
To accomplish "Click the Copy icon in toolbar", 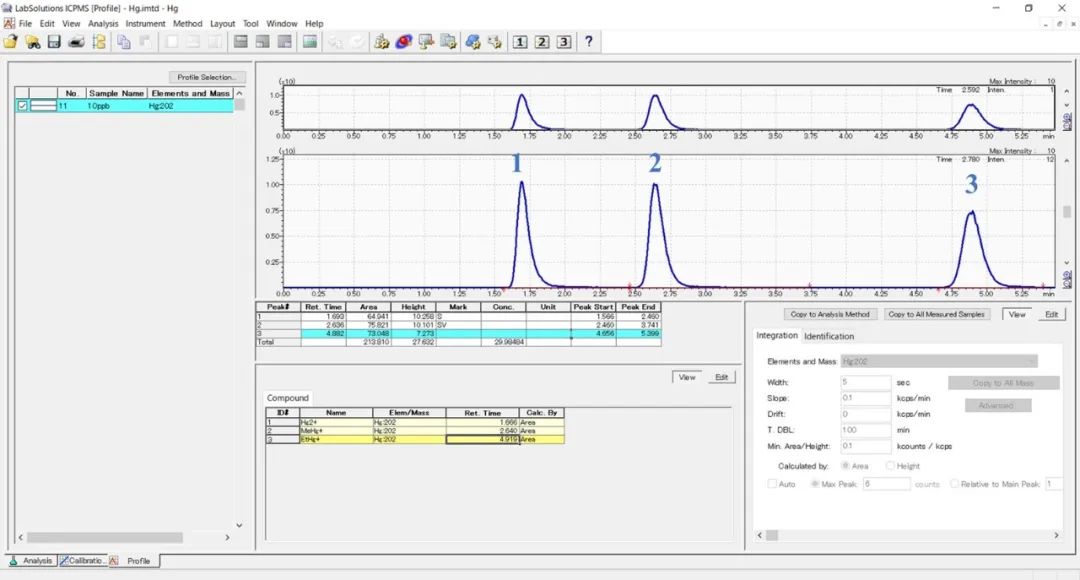I will tap(124, 41).
